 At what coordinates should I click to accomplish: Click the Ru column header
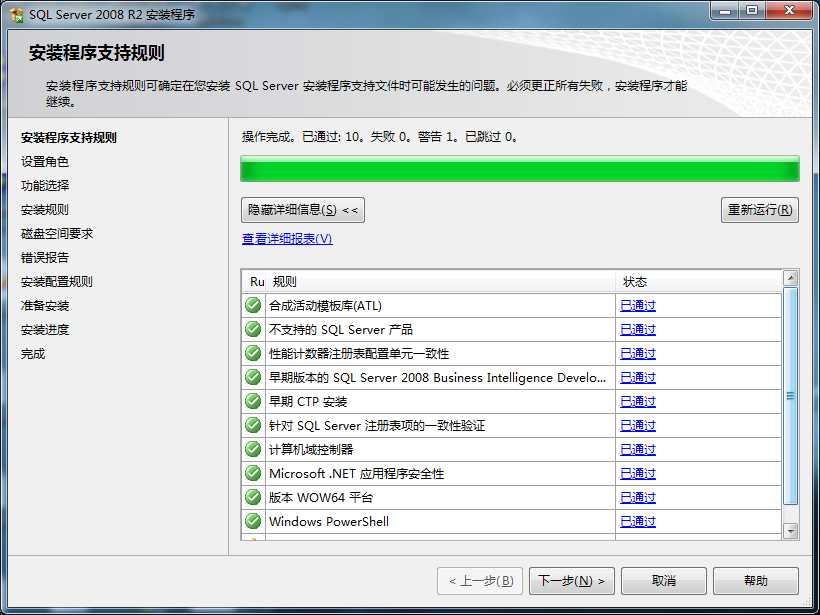[254, 282]
